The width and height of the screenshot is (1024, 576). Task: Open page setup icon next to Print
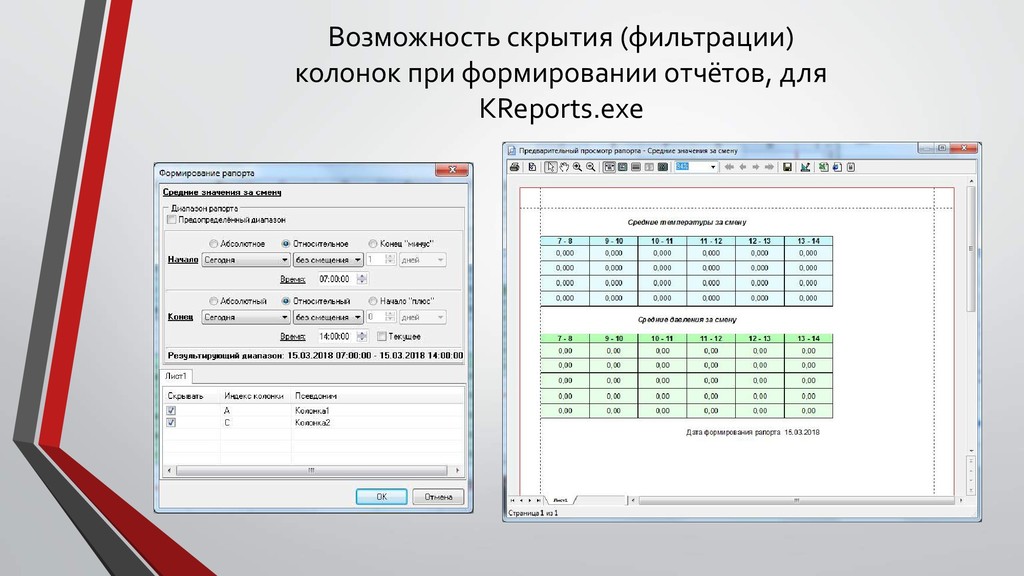tap(532, 167)
